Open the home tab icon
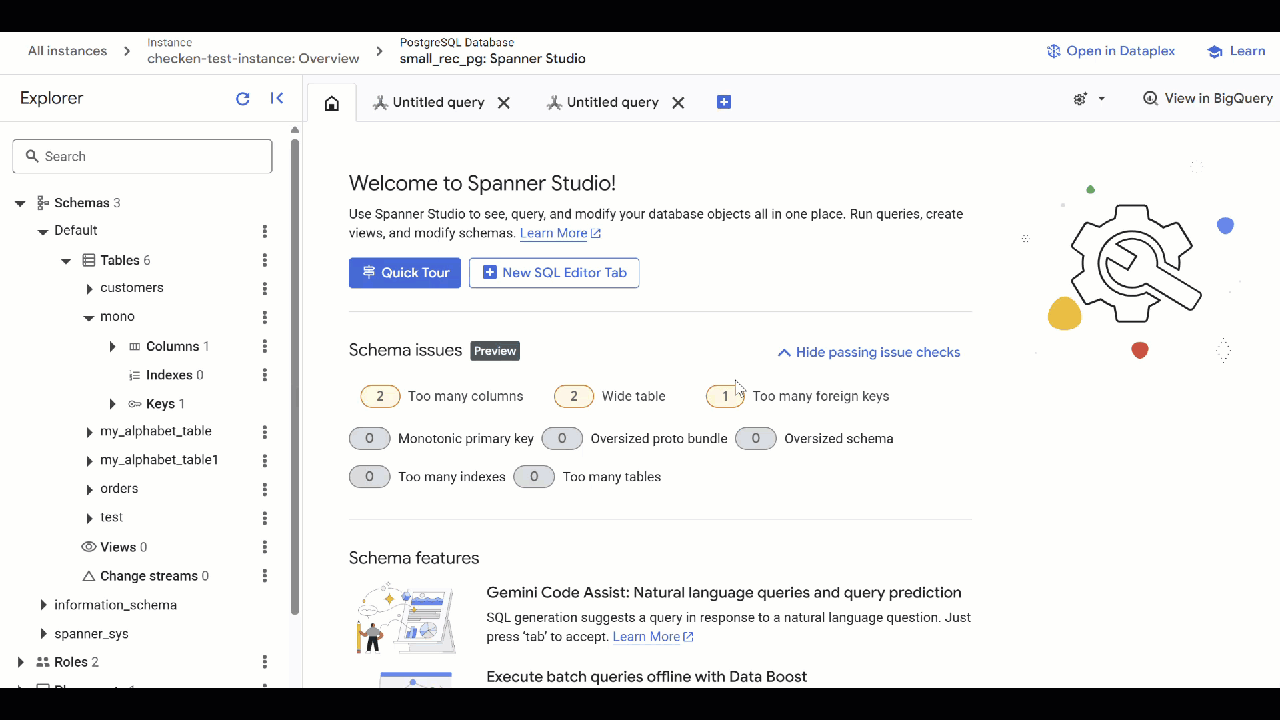 click(332, 103)
